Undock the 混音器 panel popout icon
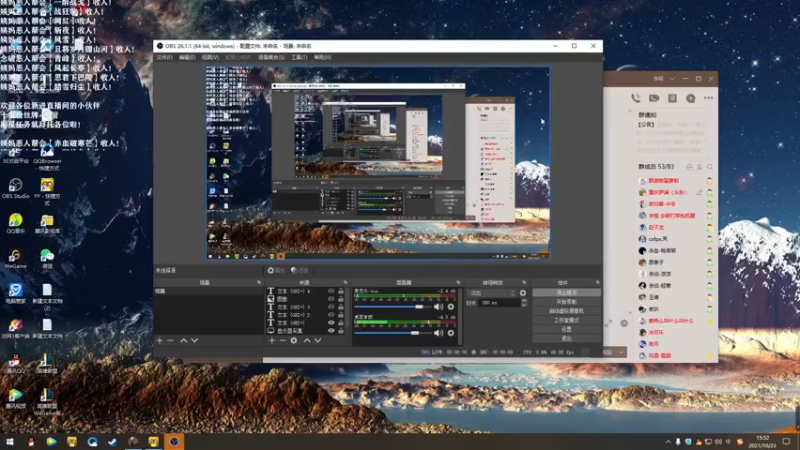 [458, 282]
